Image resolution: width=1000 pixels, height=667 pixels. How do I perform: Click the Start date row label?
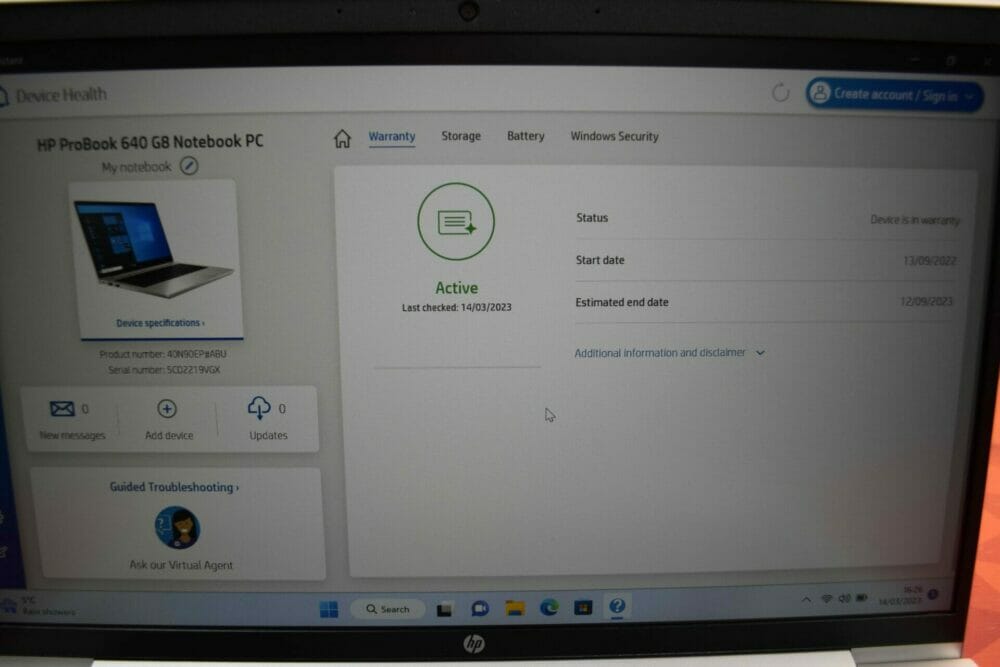600,260
